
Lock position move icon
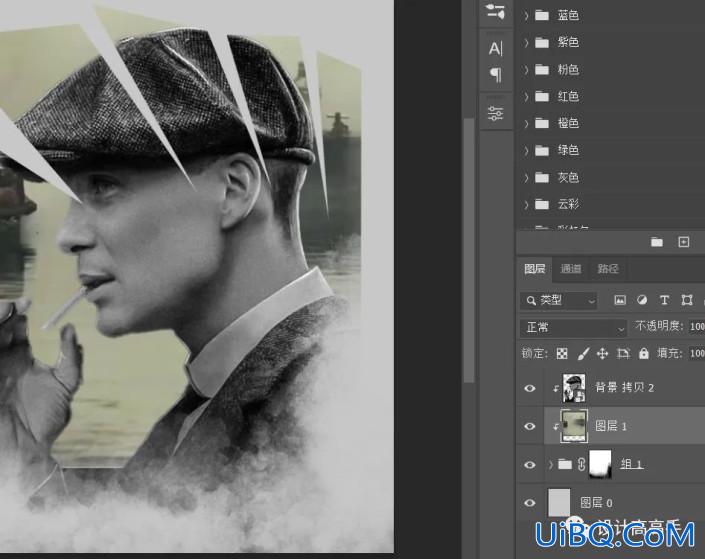(x=602, y=353)
